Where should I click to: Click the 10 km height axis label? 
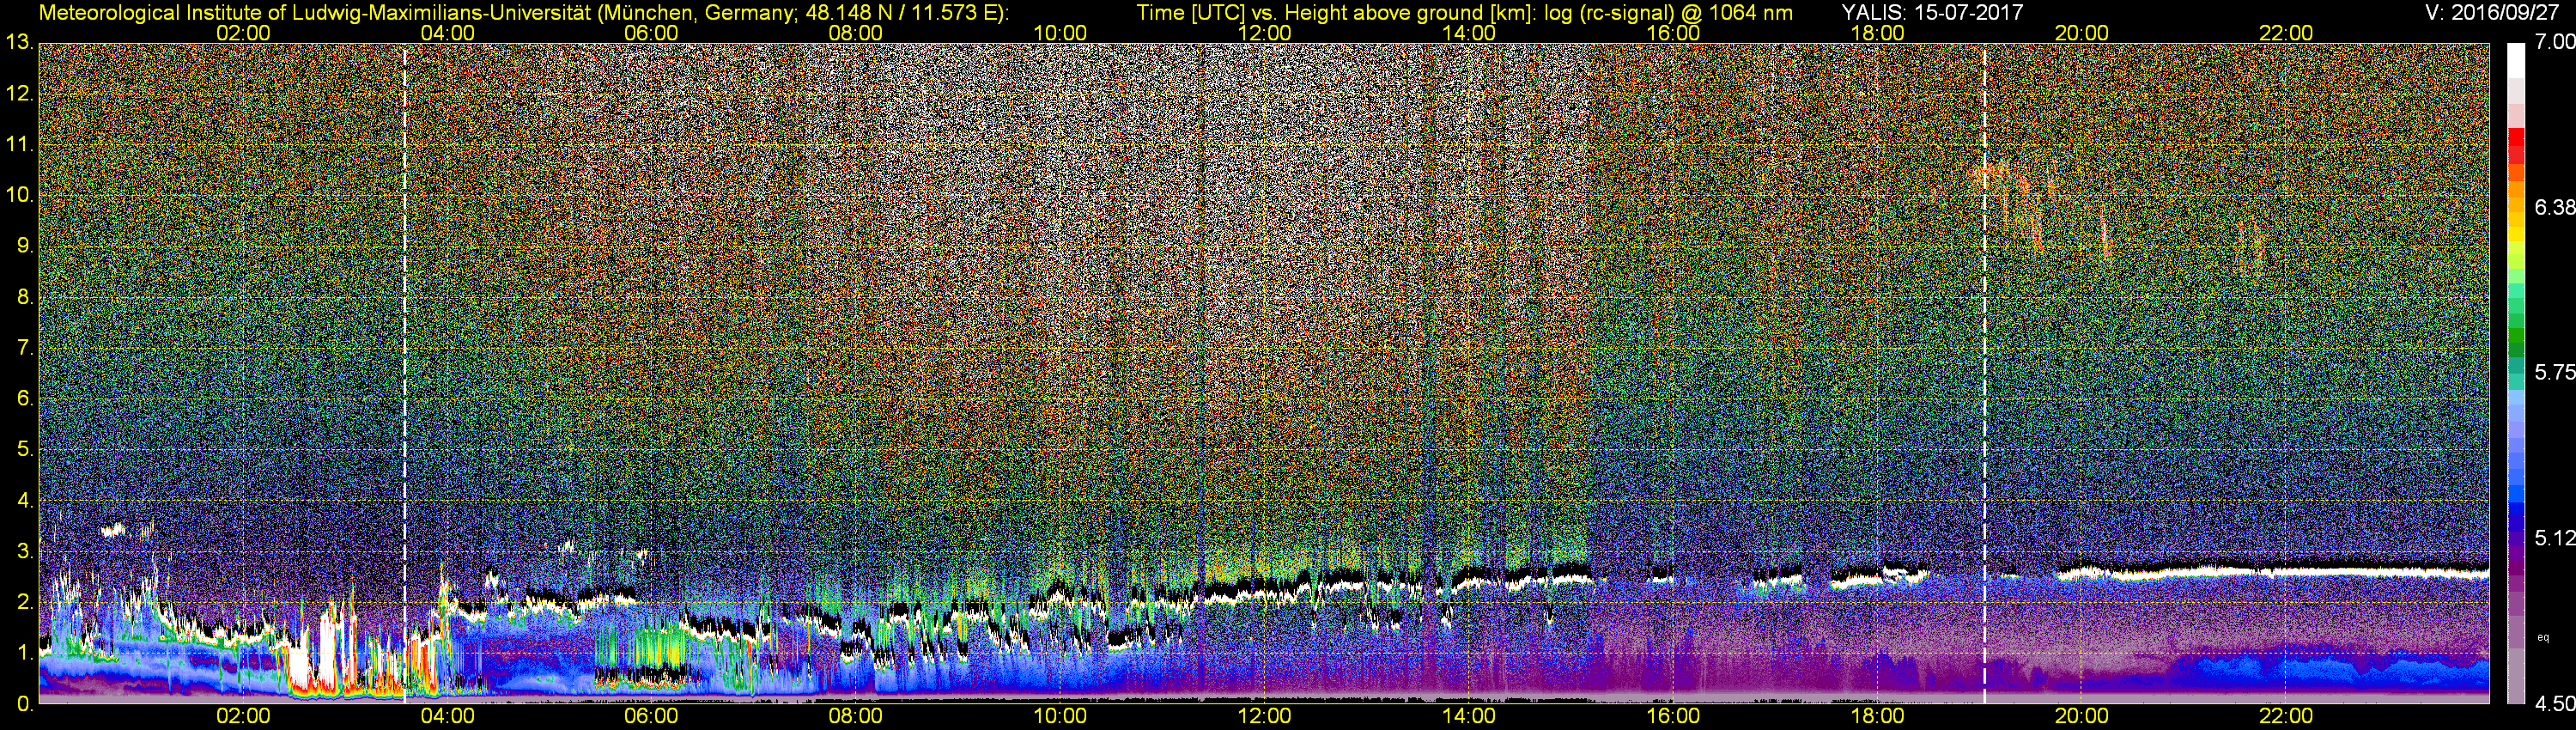pyautogui.click(x=18, y=195)
